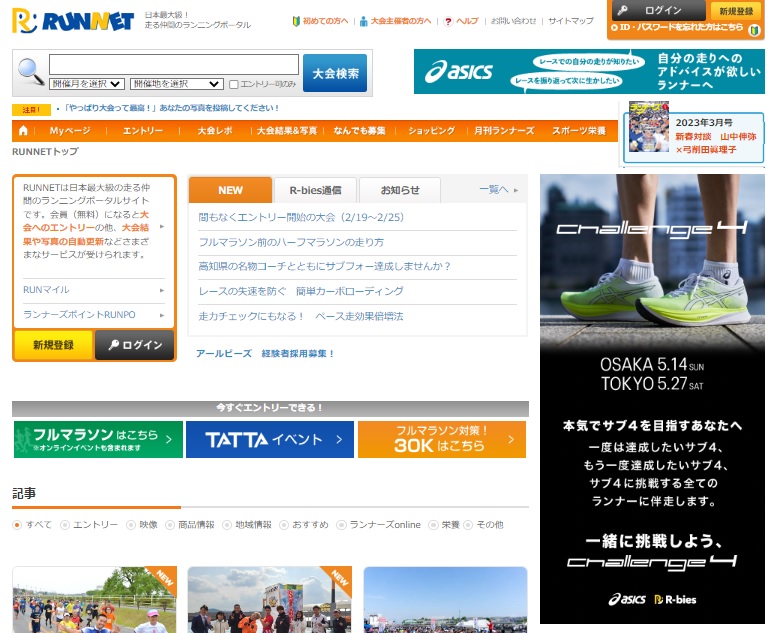Switch to the R-bies通信 tab

click(315, 191)
